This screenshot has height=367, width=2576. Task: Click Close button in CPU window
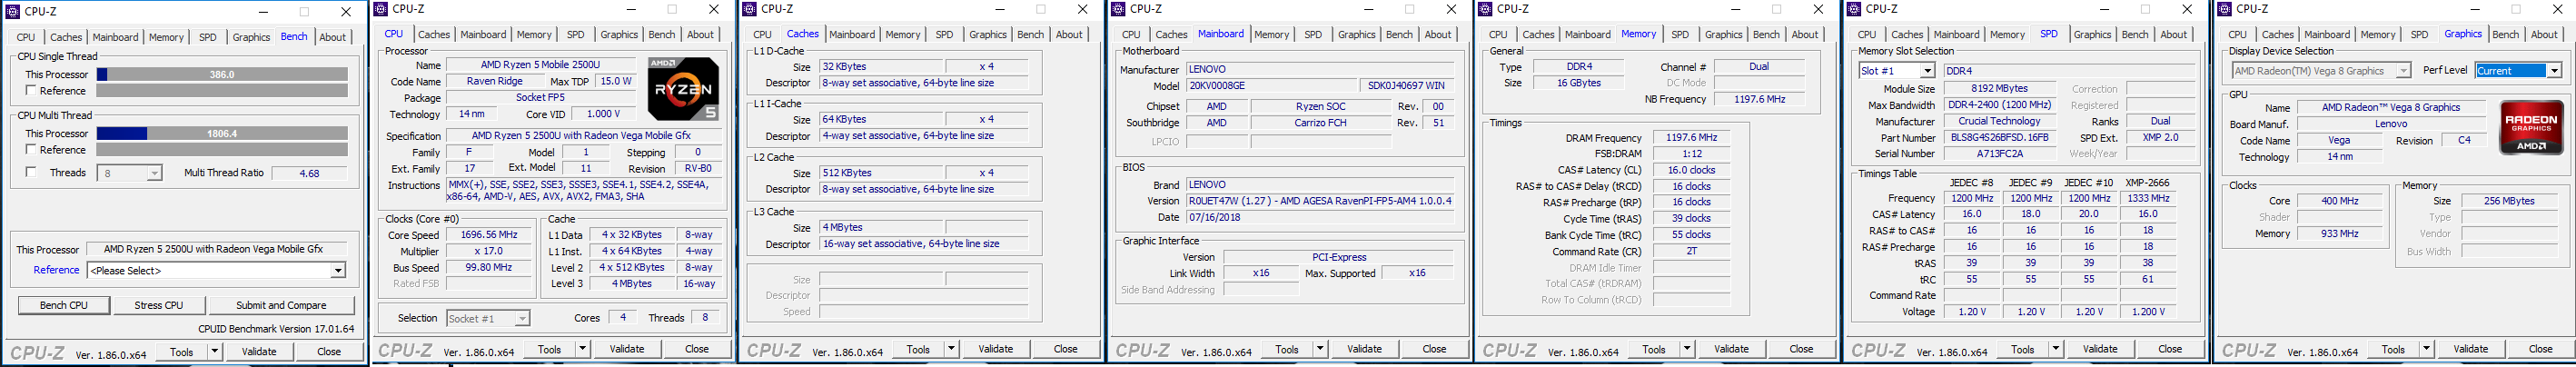pyautogui.click(x=697, y=349)
